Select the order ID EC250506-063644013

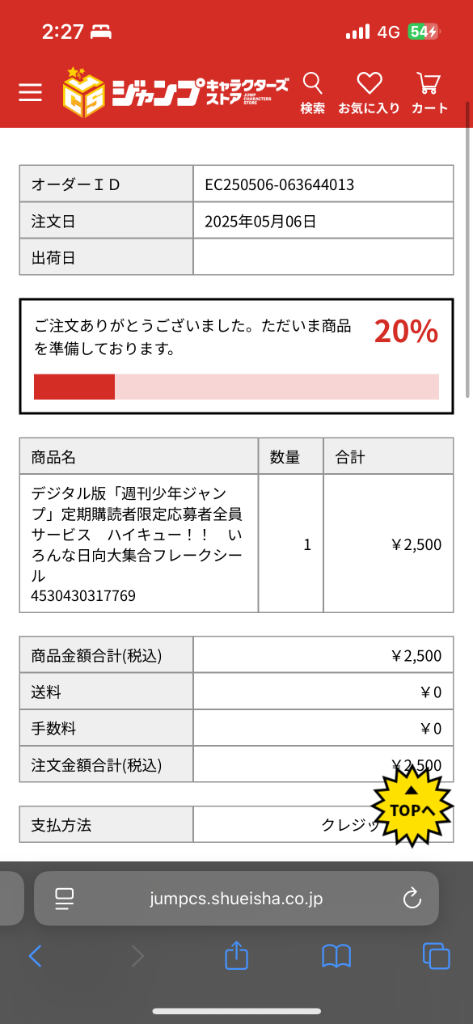[280, 185]
